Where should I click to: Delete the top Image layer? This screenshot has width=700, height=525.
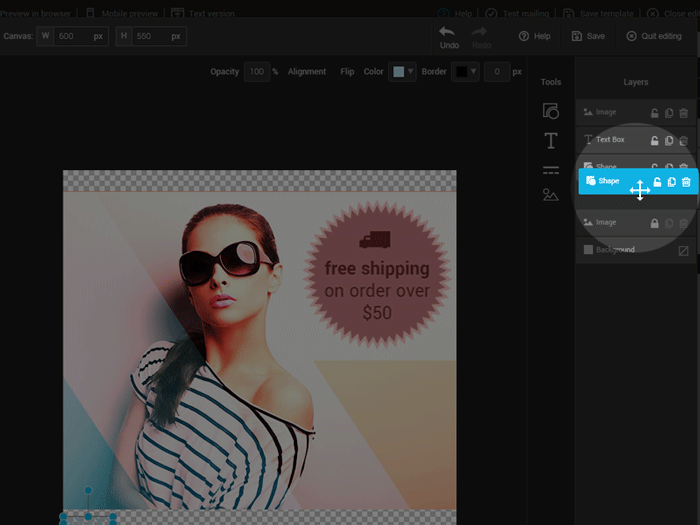684,113
